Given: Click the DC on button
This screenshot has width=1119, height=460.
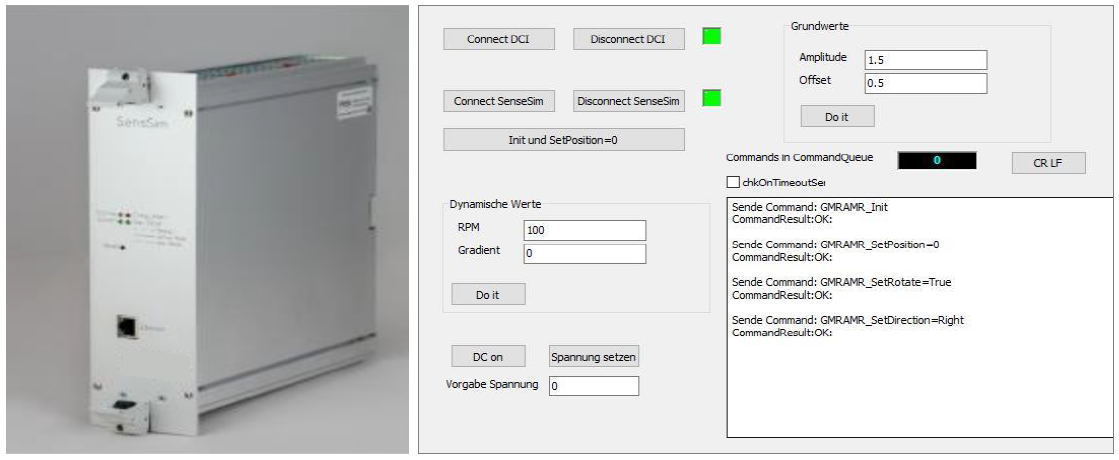Looking at the screenshot, I should pos(488,356).
